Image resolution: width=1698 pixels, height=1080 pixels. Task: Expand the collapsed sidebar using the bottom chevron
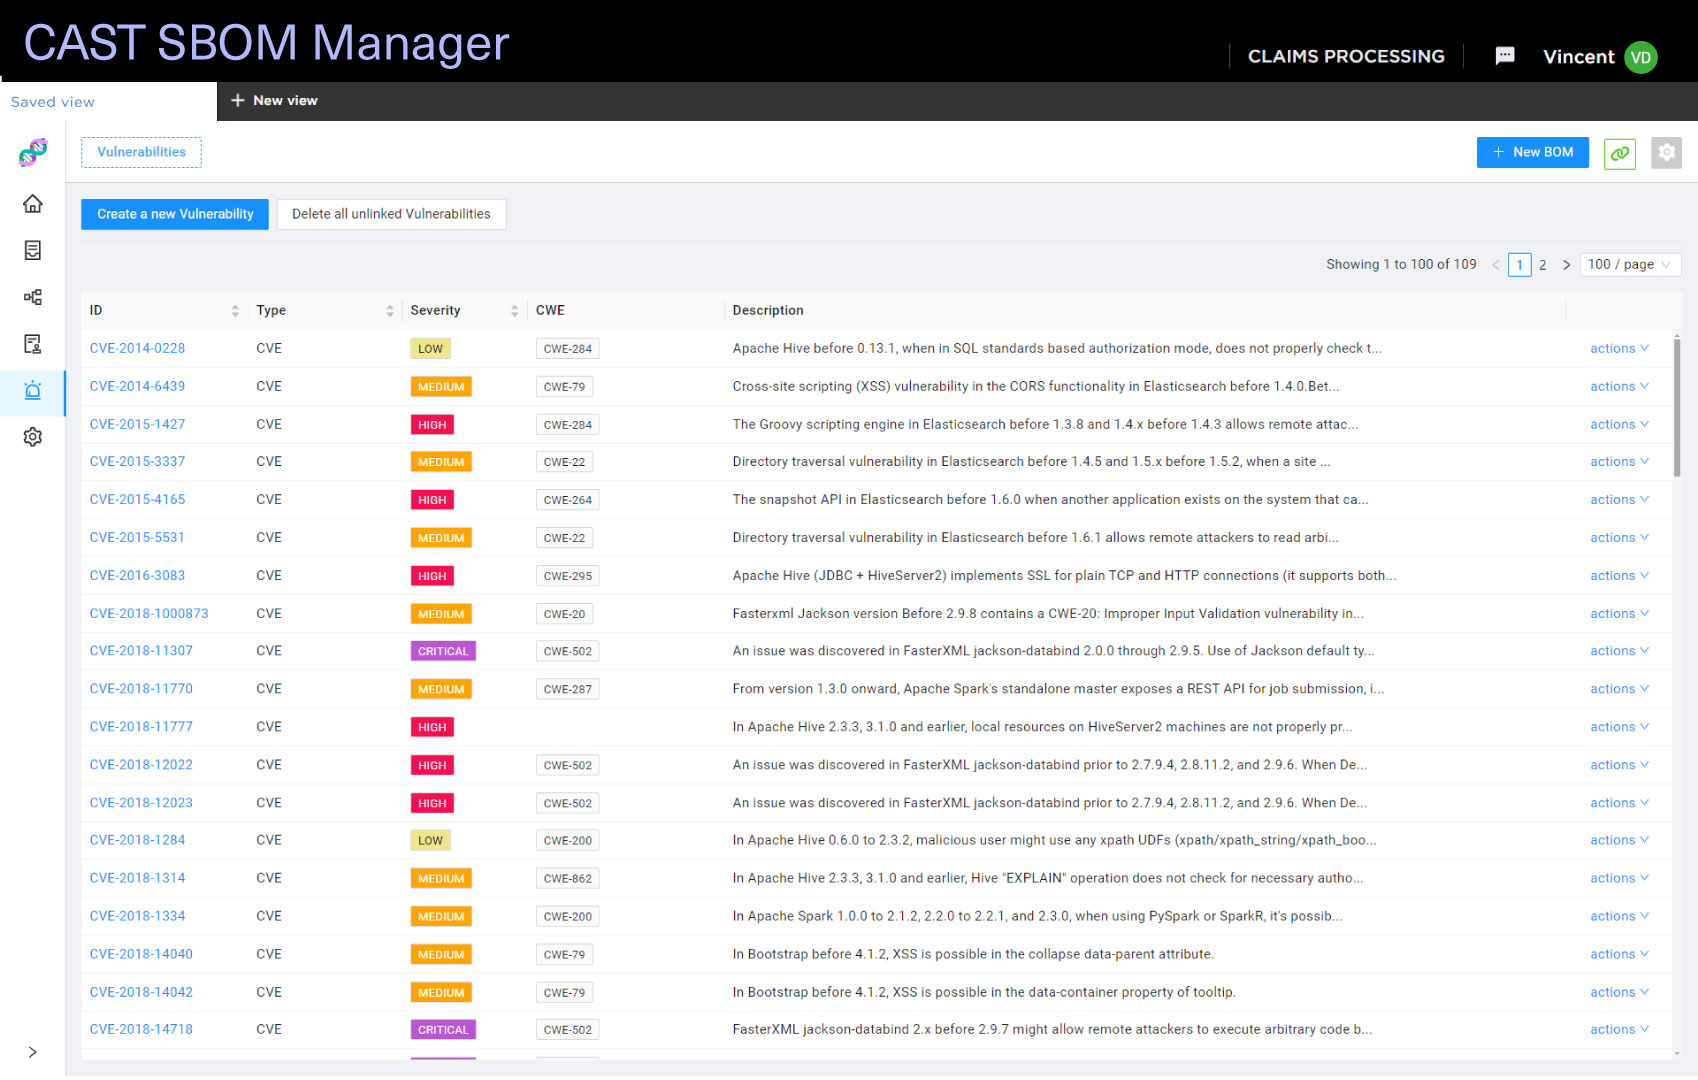coord(32,1052)
